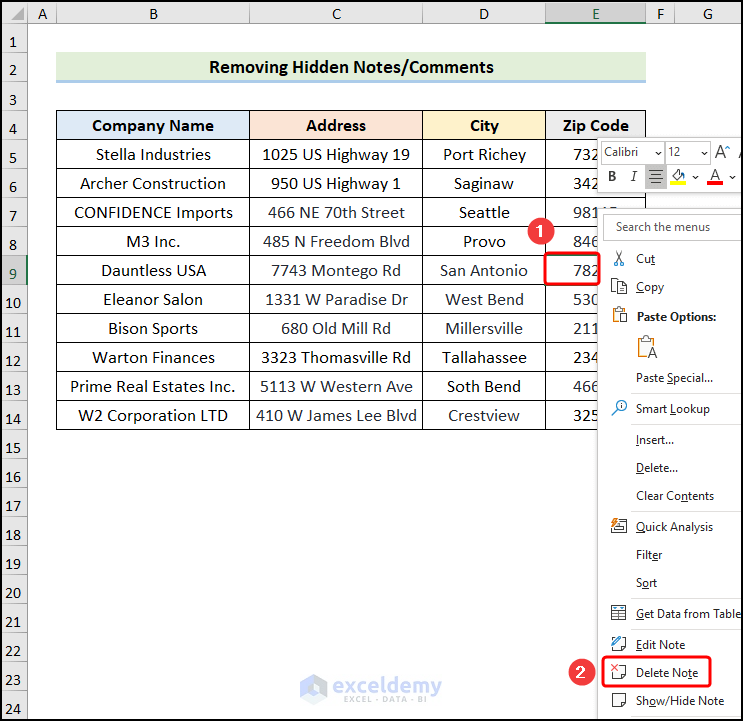This screenshot has height=721, width=743.
Task: Click the Smart Lookup magnifier icon
Action: pos(619,408)
